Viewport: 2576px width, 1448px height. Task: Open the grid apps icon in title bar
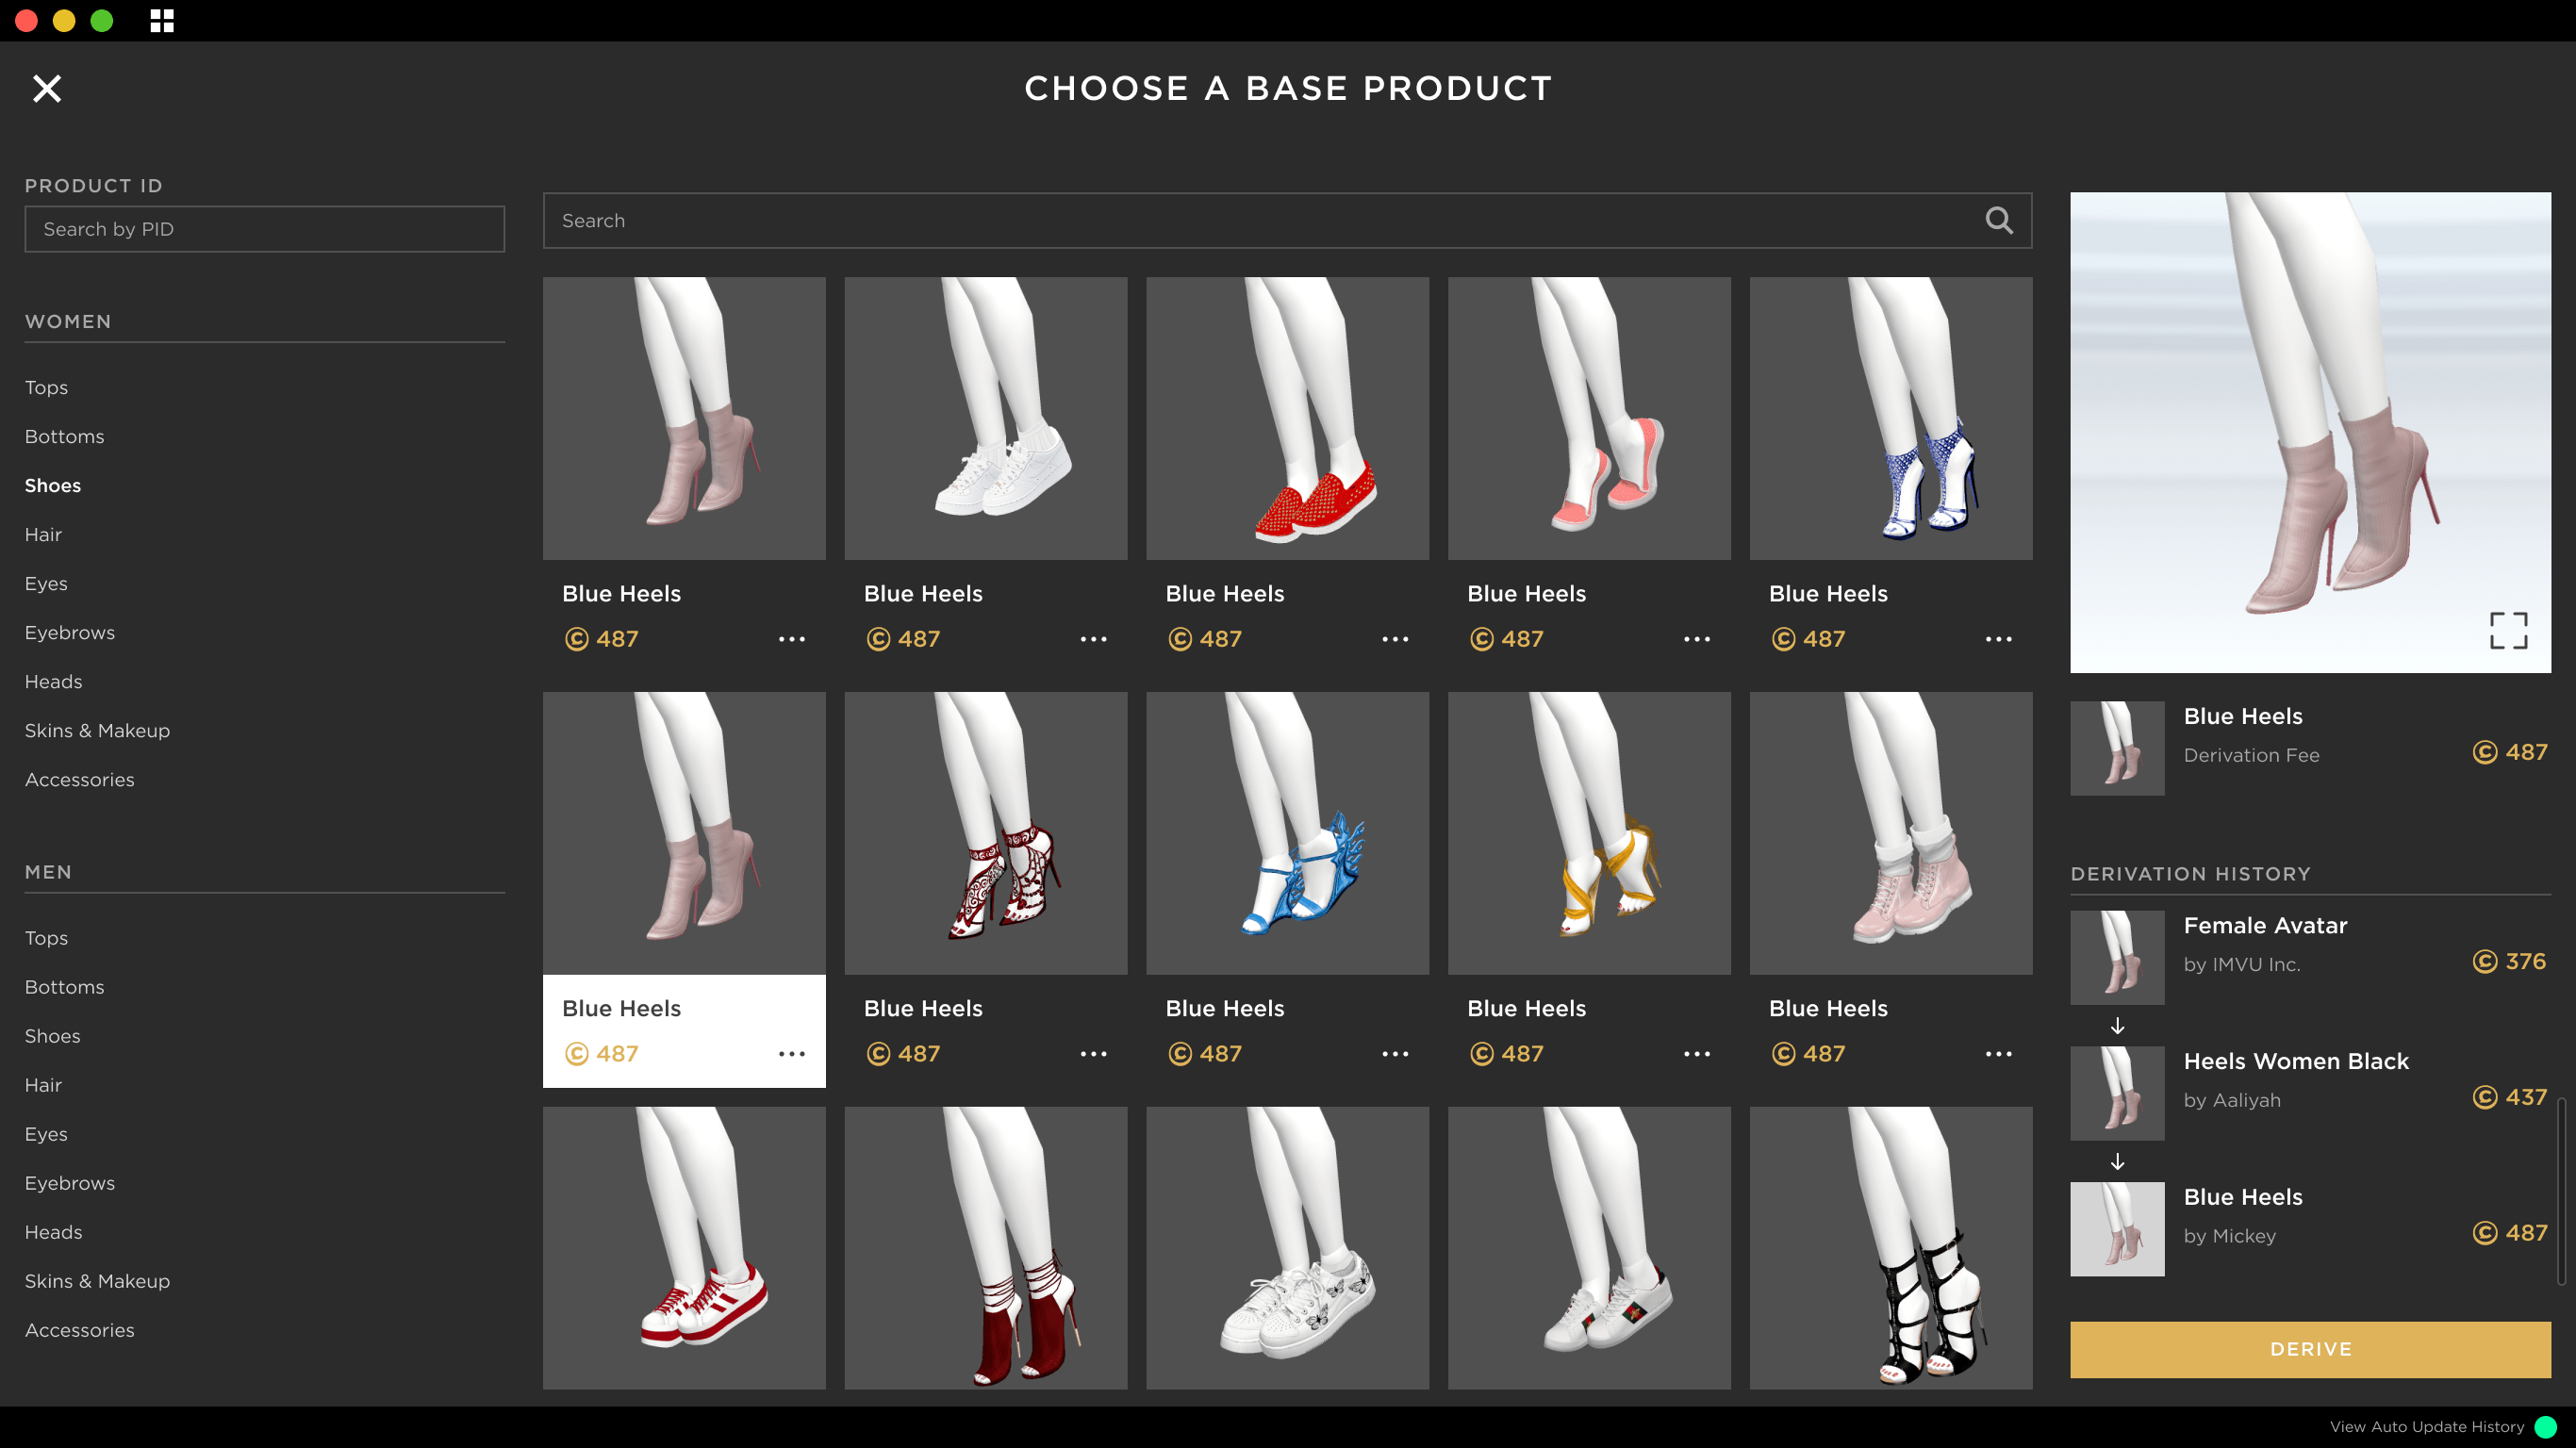pyautogui.click(x=162, y=20)
